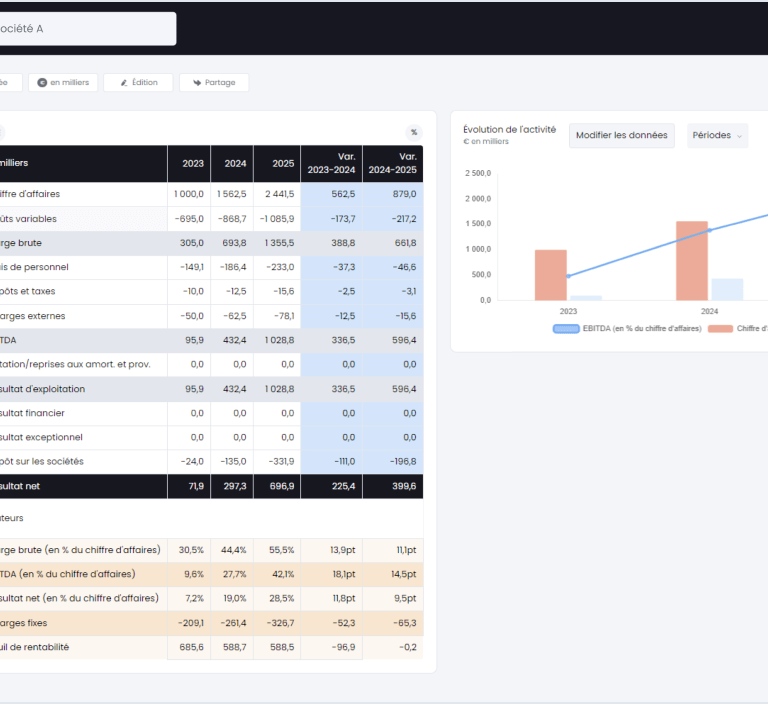Click the company name field 'ociété A'
This screenshot has width=768, height=704.
tap(87, 29)
